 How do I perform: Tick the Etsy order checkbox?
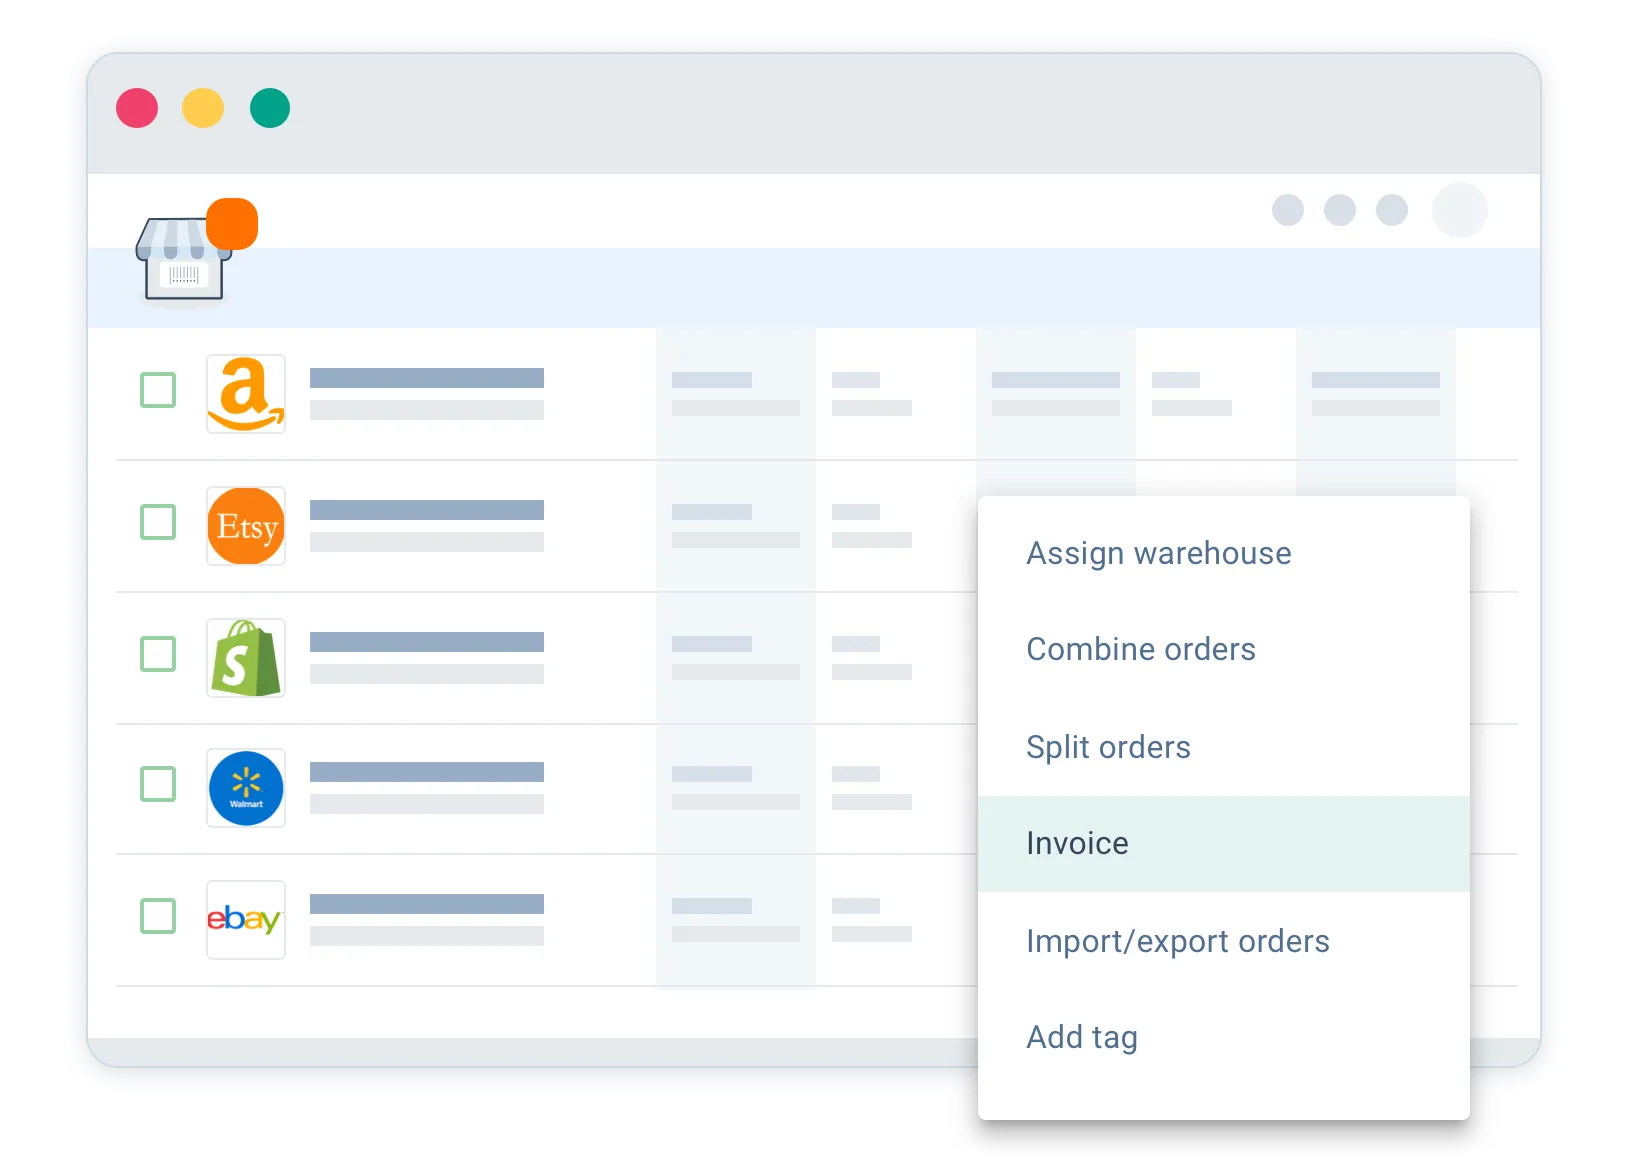tap(158, 522)
